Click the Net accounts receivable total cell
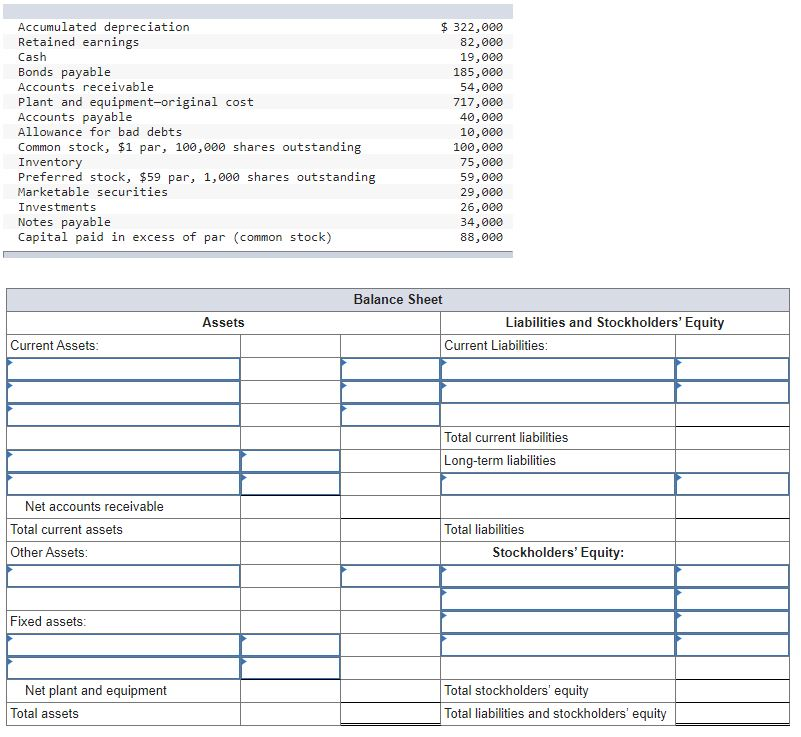This screenshot has width=801, height=737. tap(390, 507)
